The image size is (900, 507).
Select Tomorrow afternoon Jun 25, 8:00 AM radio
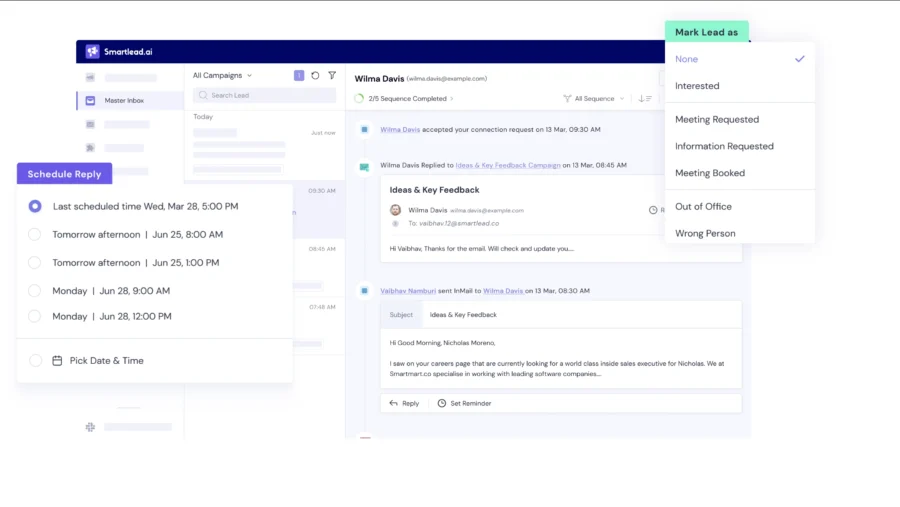click(35, 234)
